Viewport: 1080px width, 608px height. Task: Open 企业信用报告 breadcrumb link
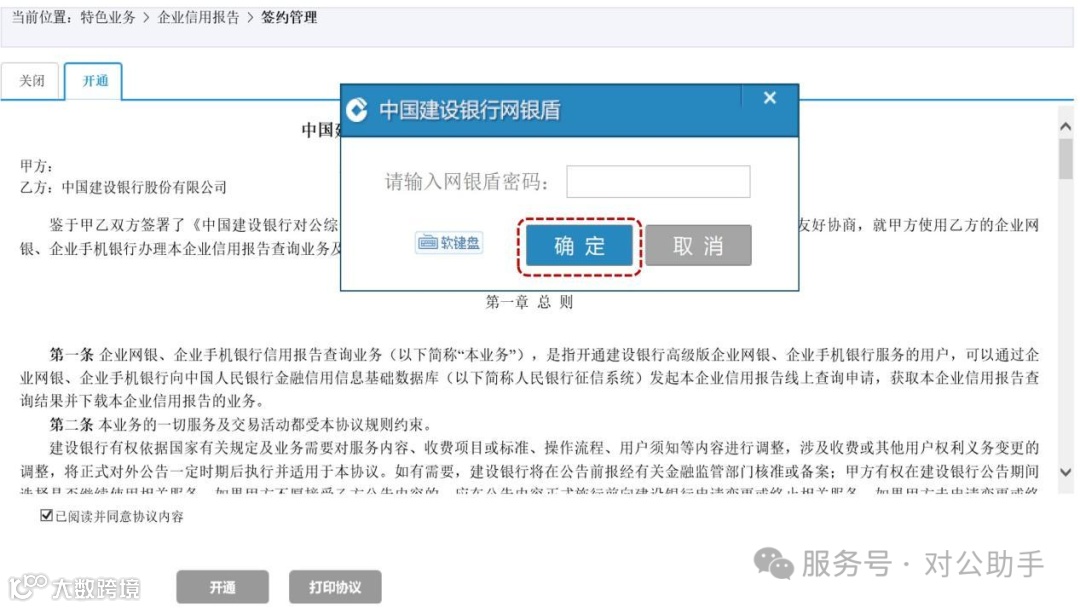pyautogui.click(x=198, y=17)
